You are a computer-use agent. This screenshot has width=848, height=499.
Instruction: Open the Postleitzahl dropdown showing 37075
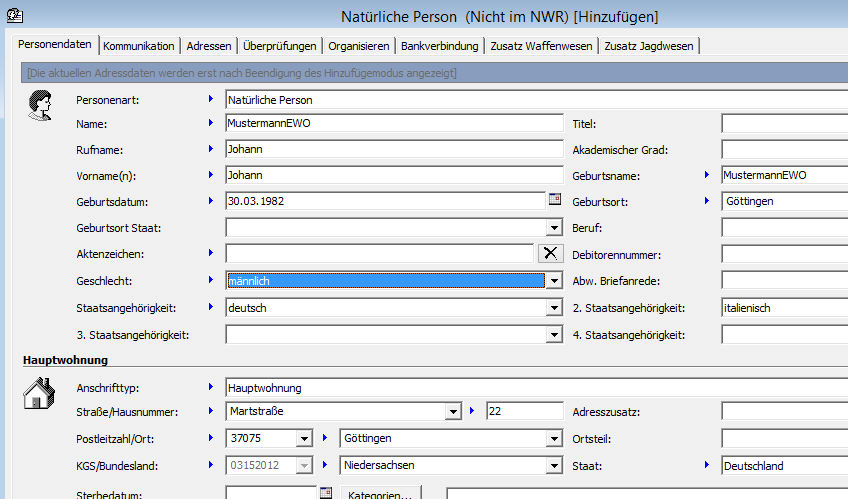click(x=304, y=439)
